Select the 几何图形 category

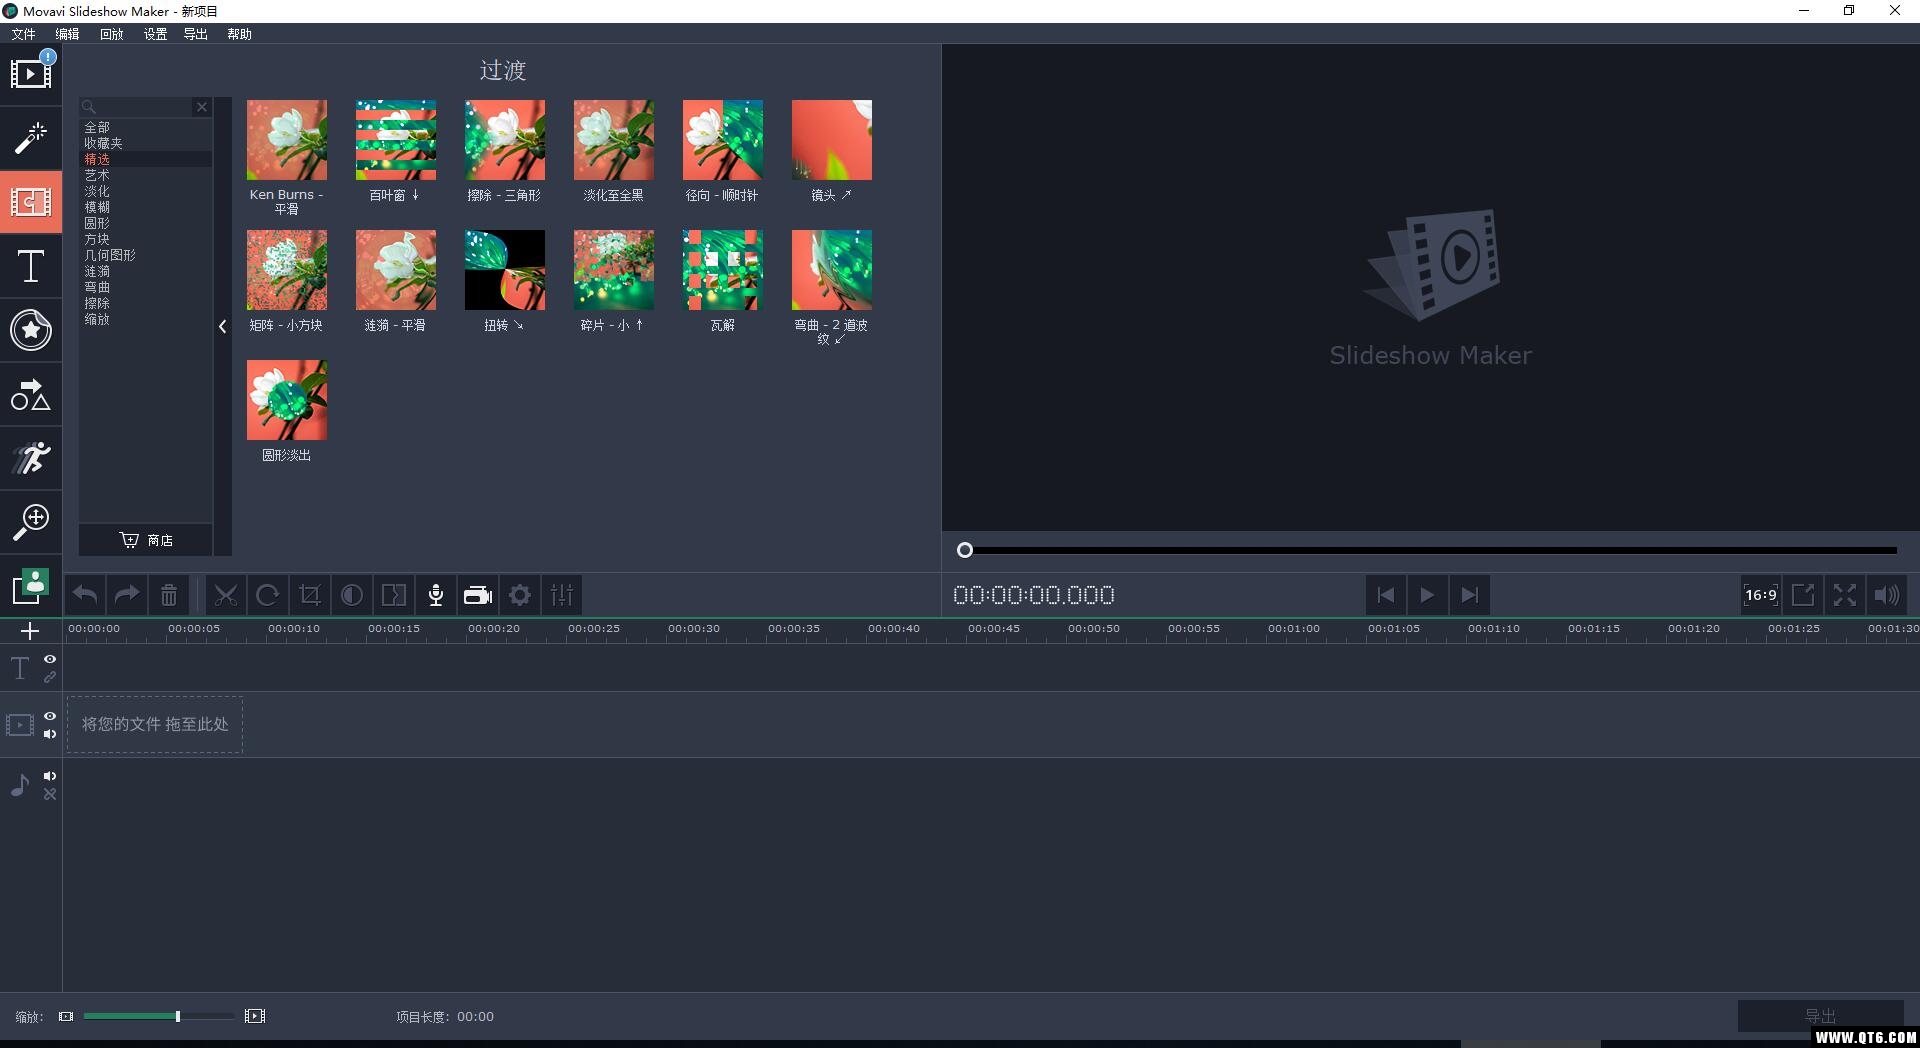point(110,256)
